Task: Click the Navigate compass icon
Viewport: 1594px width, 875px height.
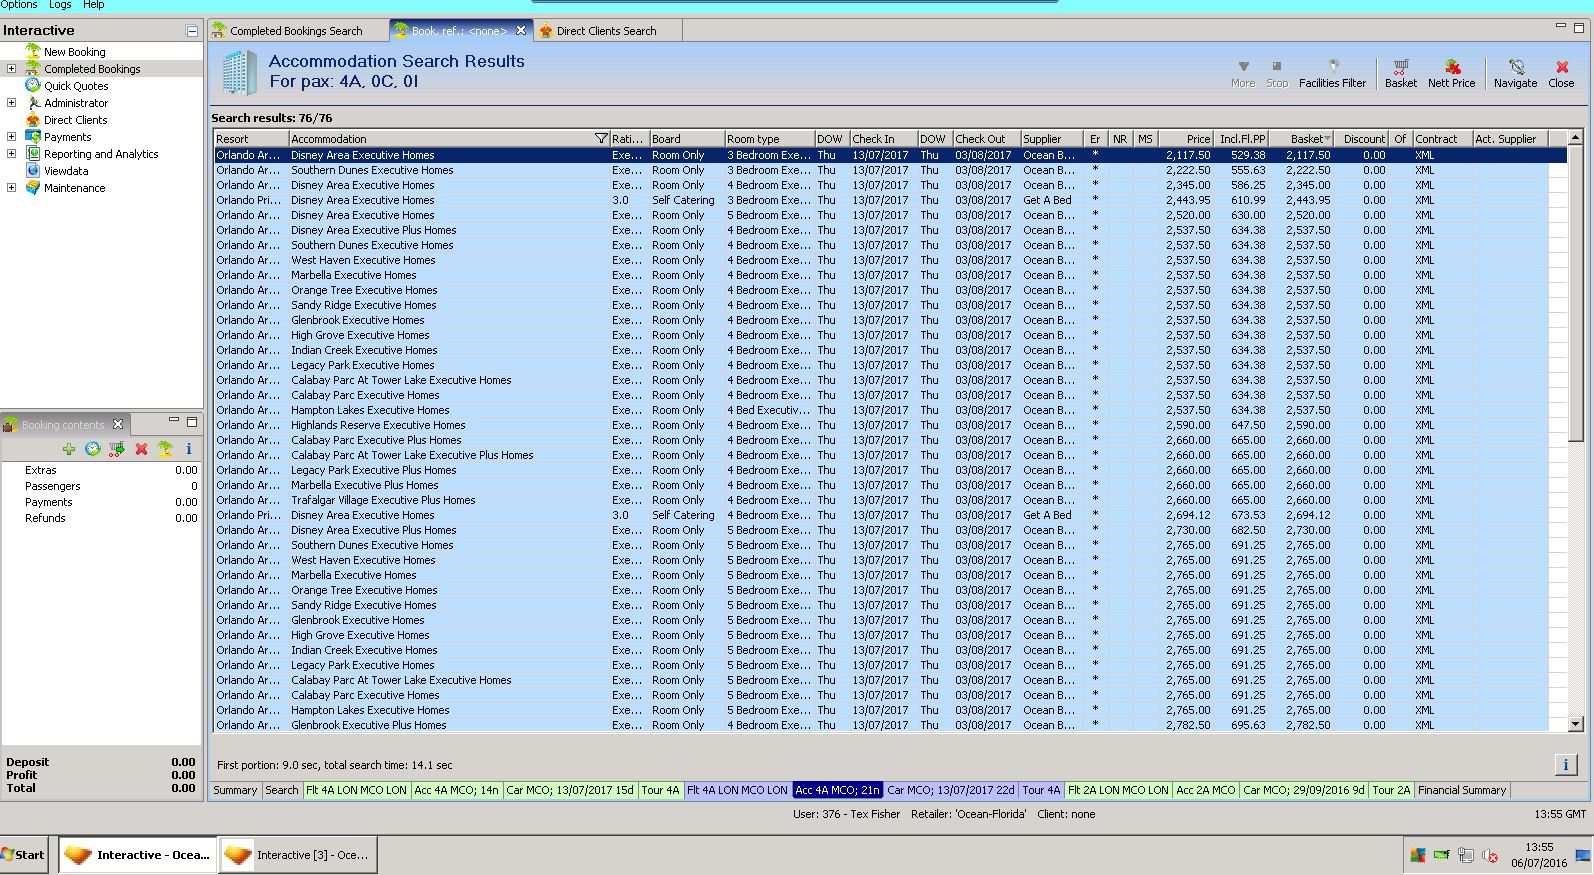Action: tap(1515, 74)
